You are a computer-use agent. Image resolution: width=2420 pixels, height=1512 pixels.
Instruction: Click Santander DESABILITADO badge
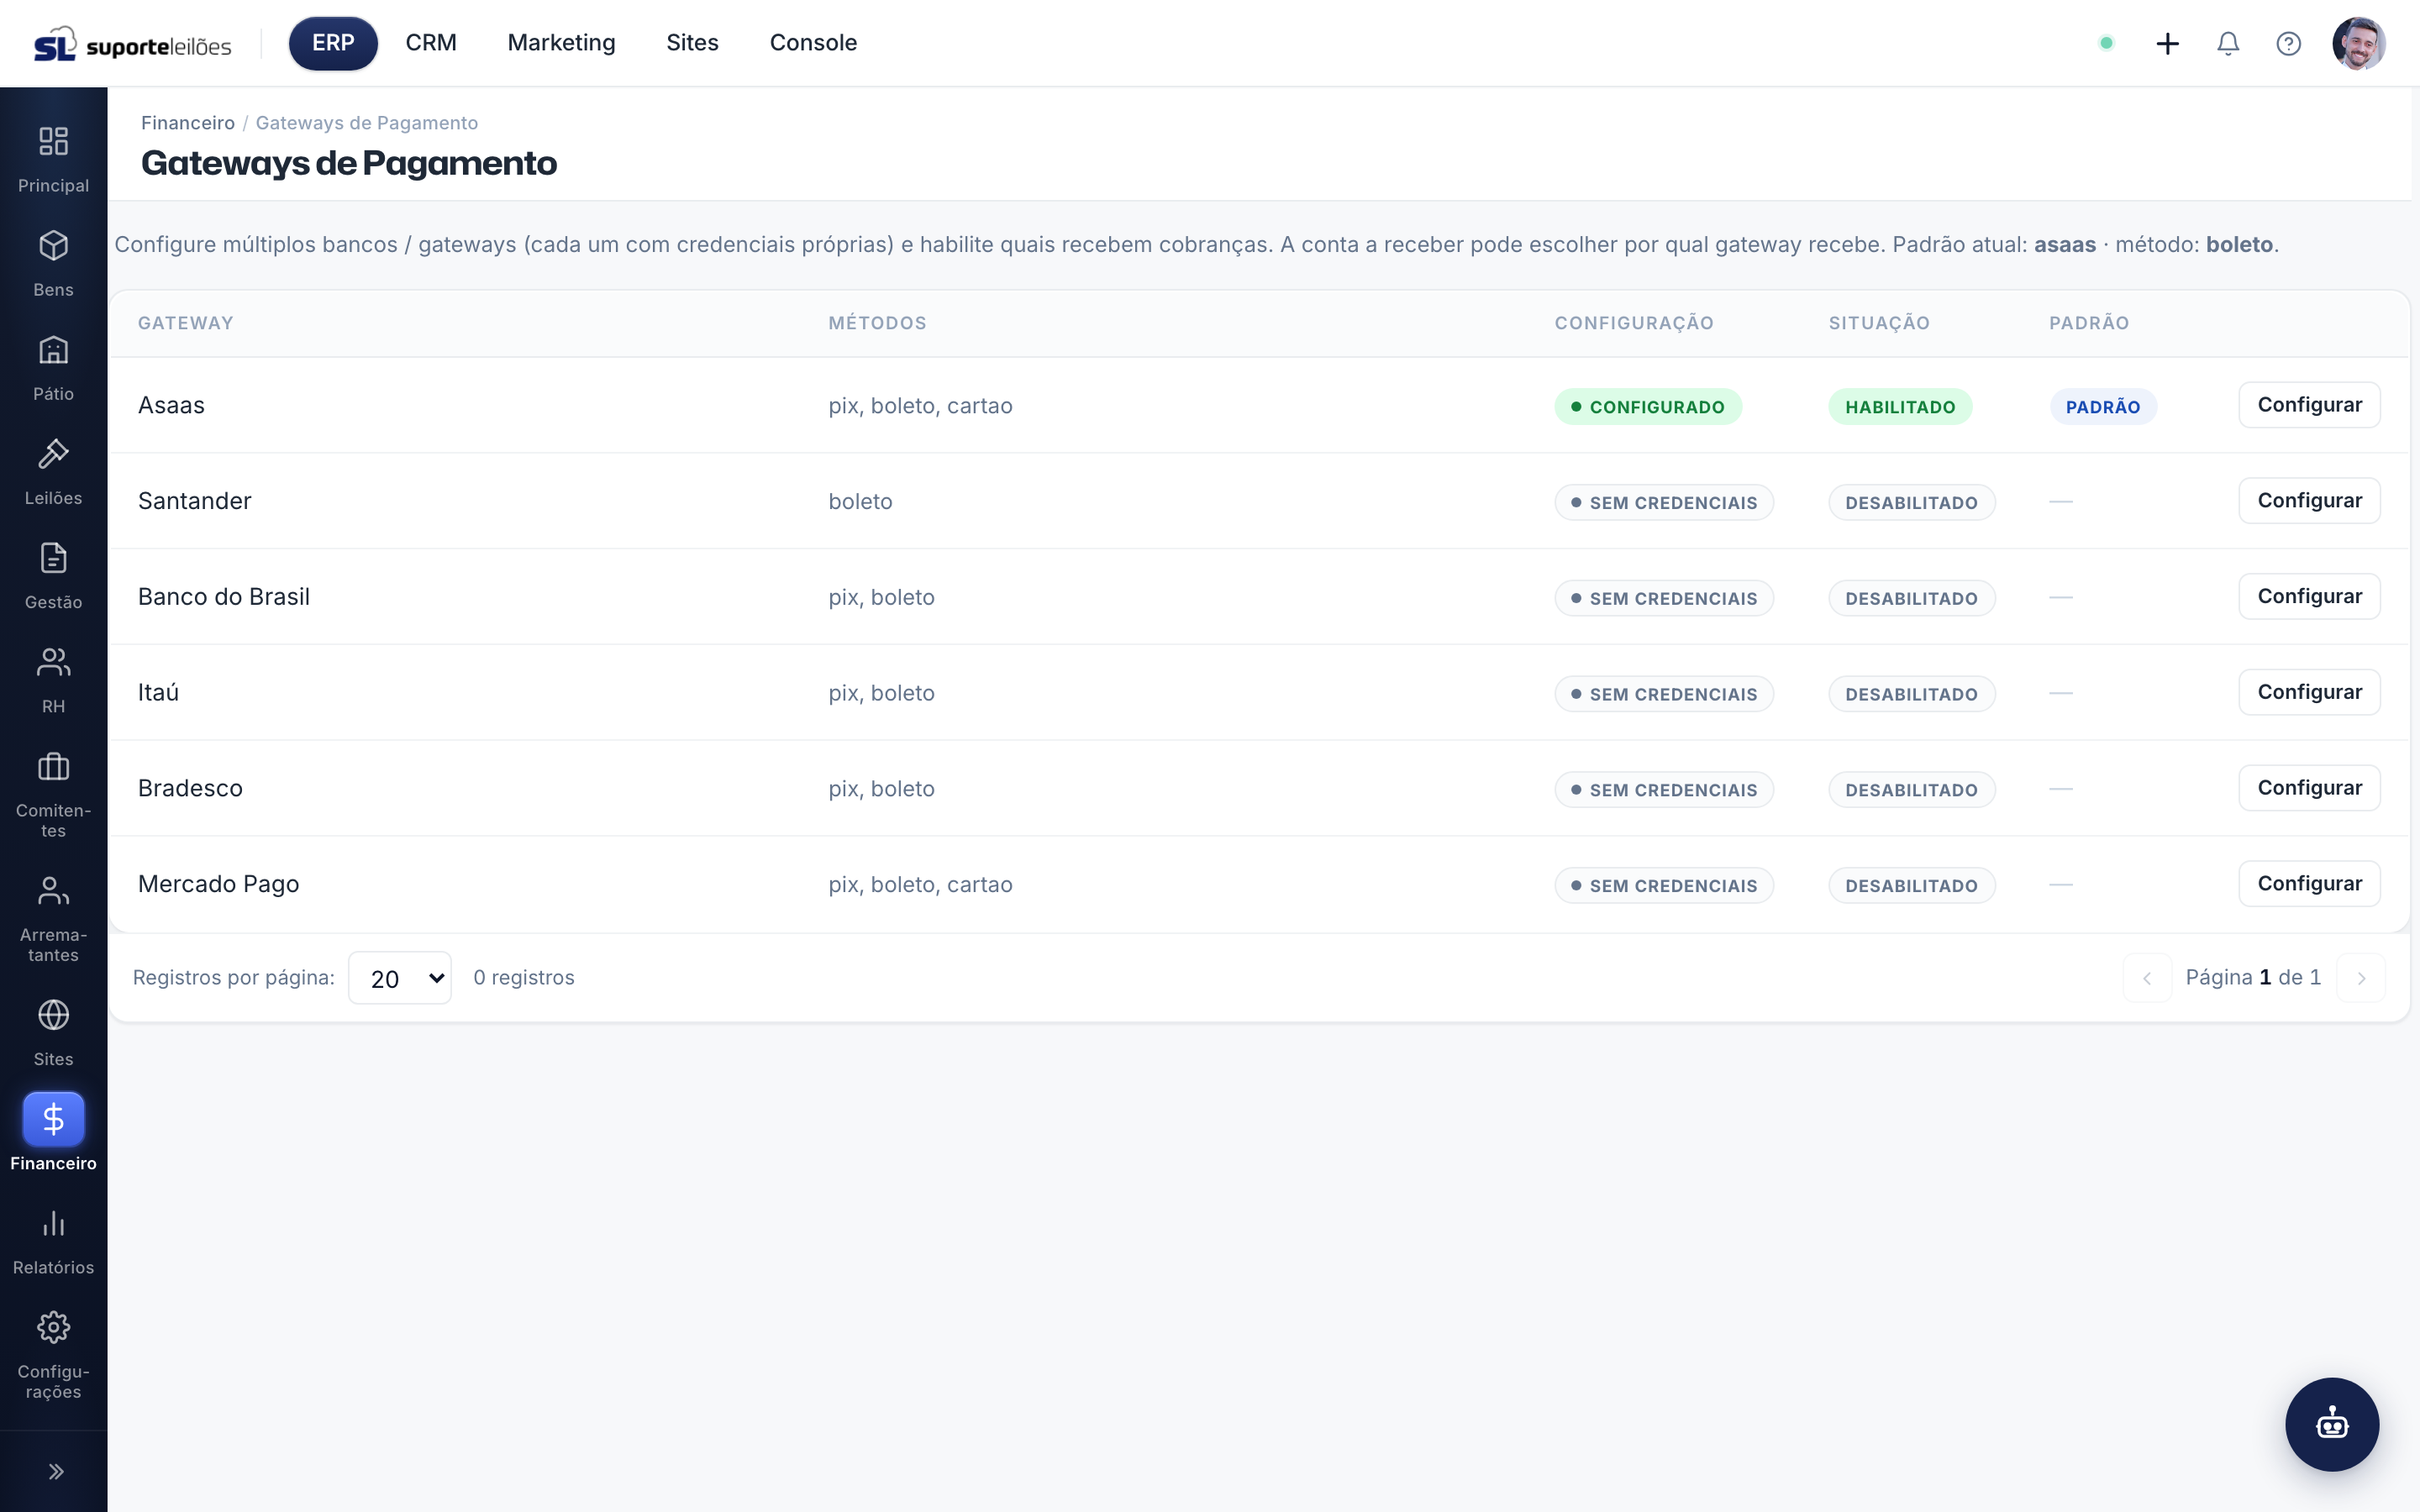coord(1912,503)
